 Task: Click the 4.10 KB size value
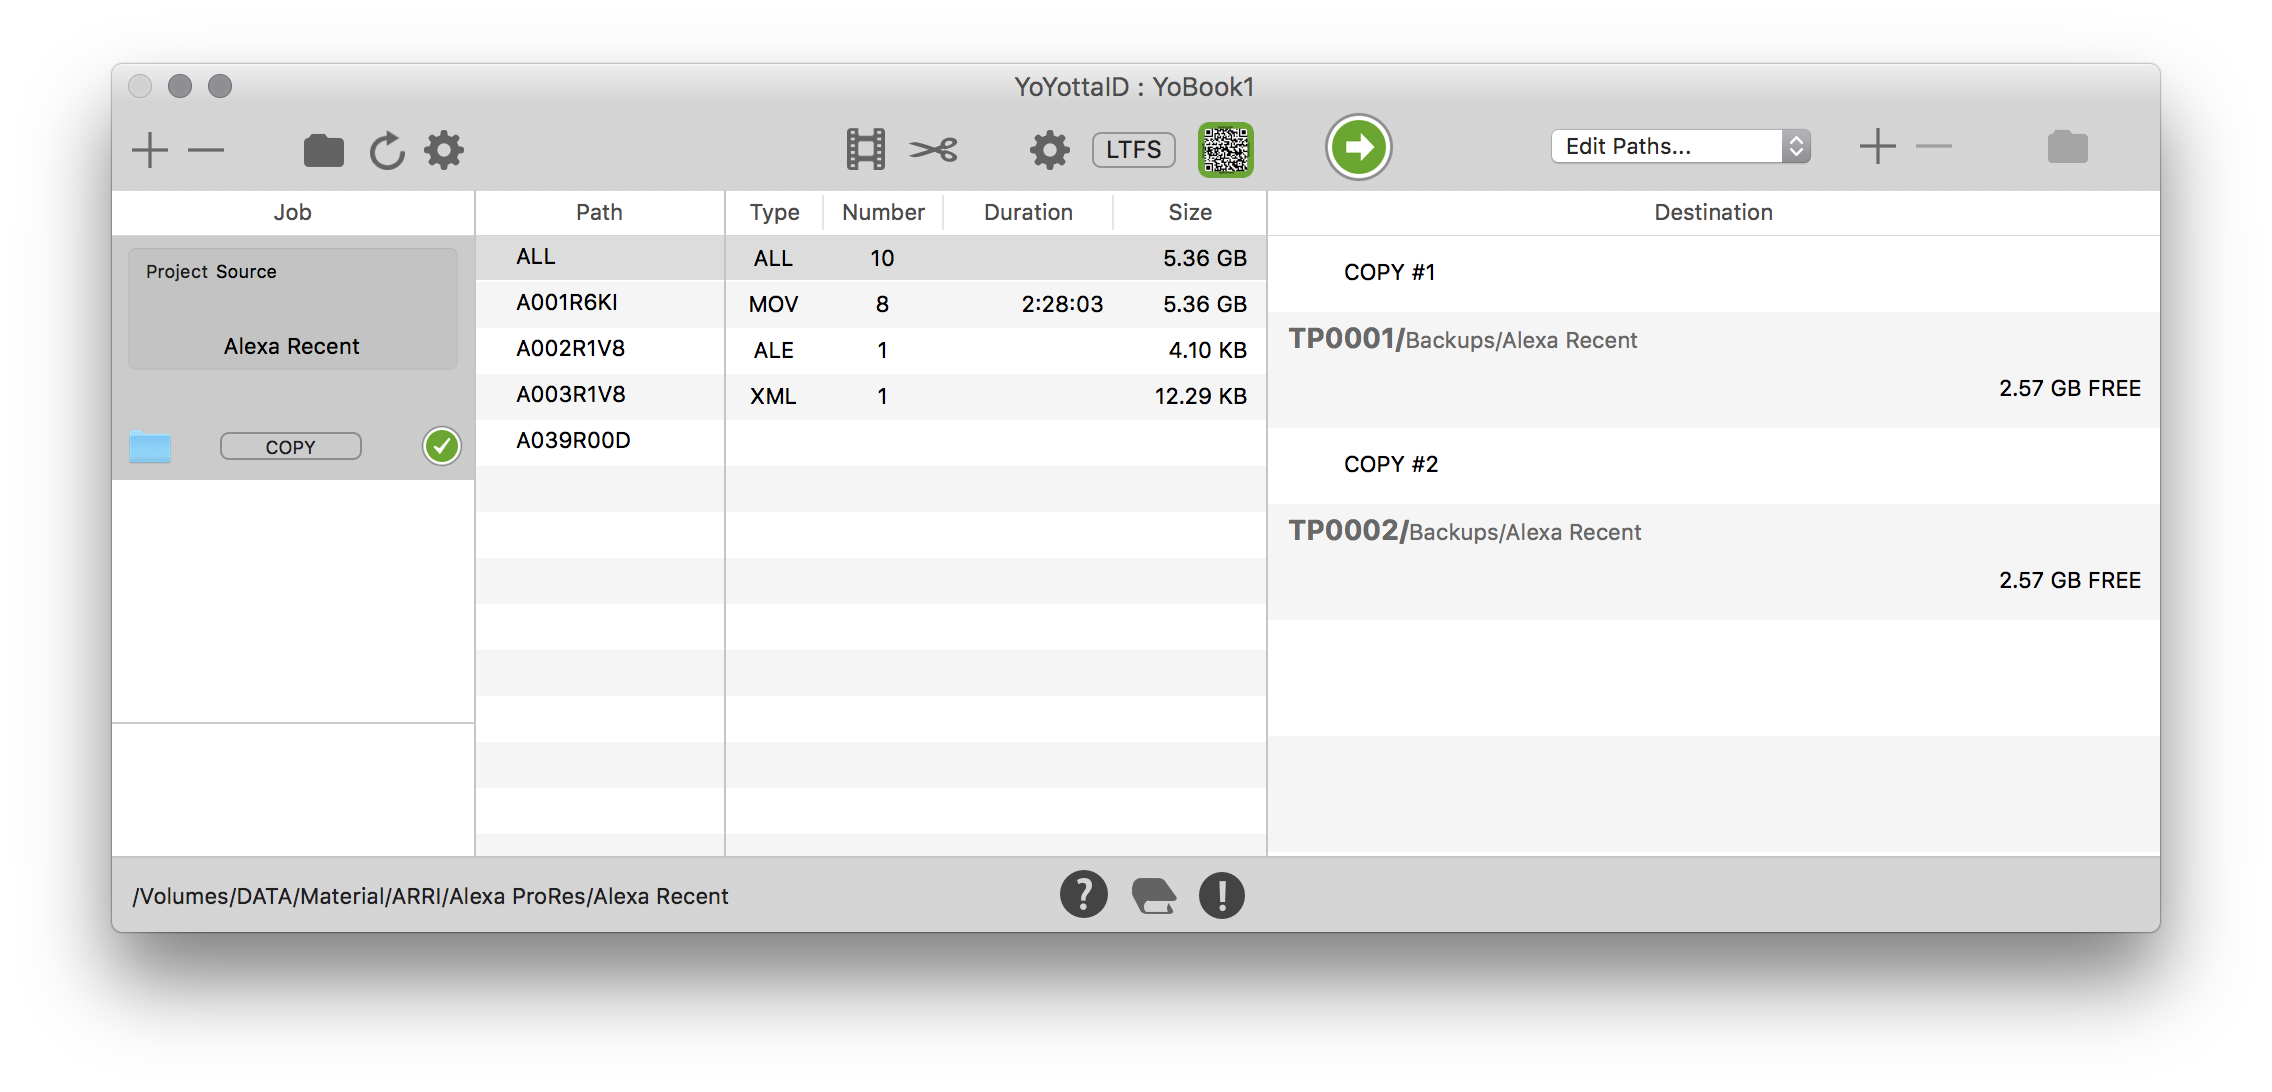(x=1207, y=350)
